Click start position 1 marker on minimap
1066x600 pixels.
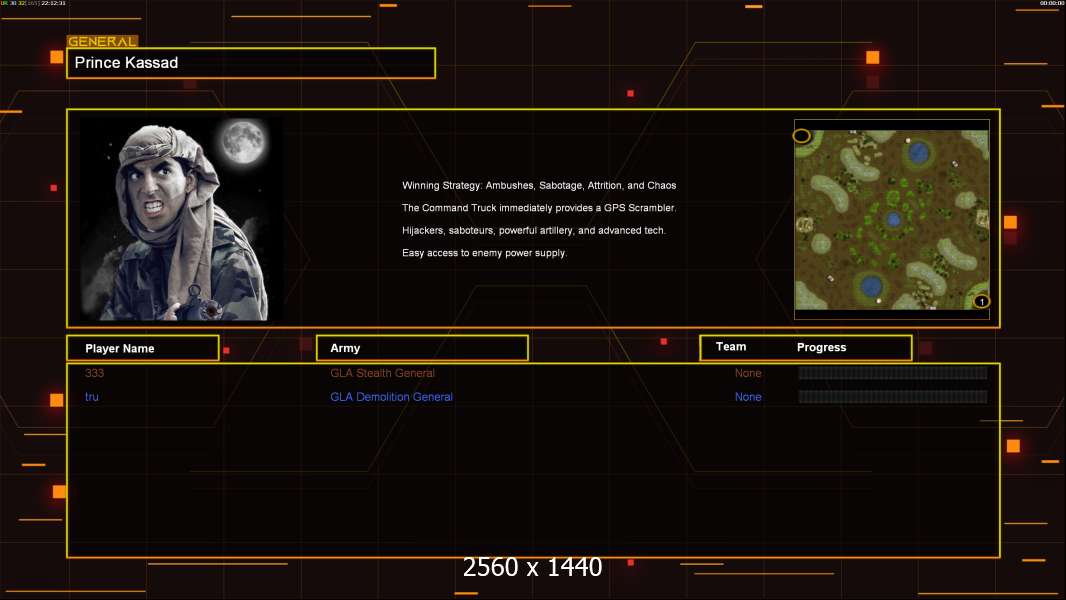point(981,301)
